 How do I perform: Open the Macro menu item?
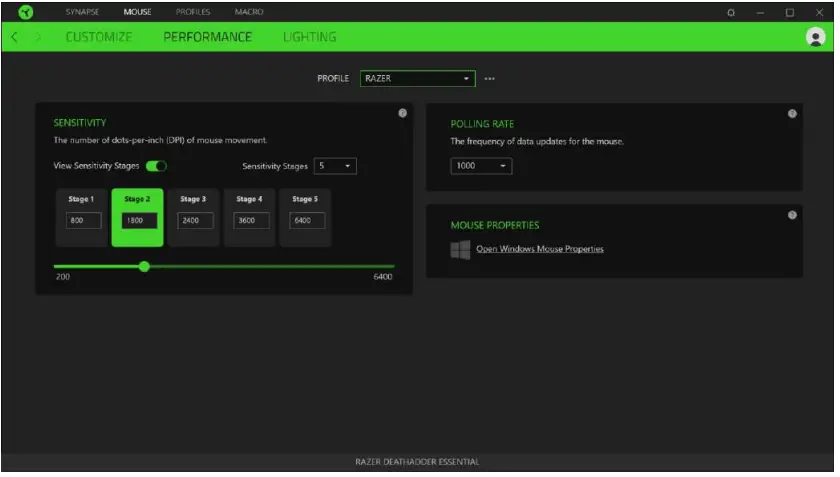[x=248, y=12]
